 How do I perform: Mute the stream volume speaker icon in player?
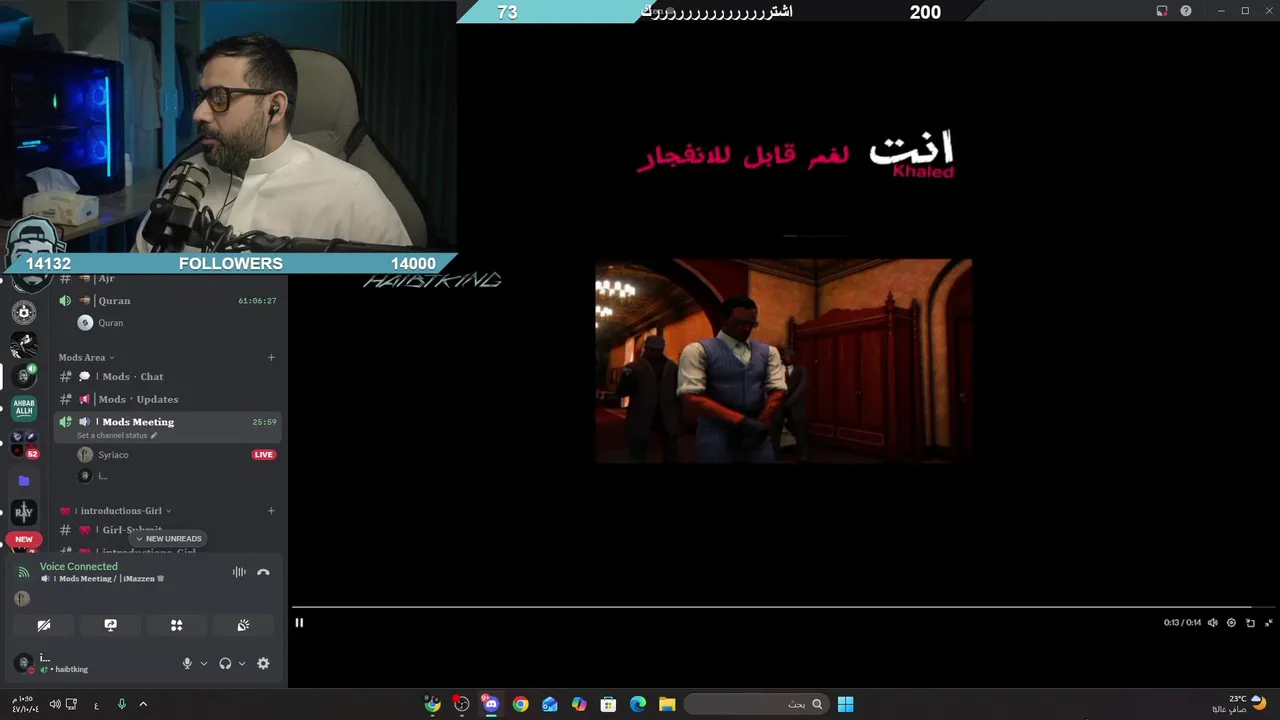coord(1213,622)
